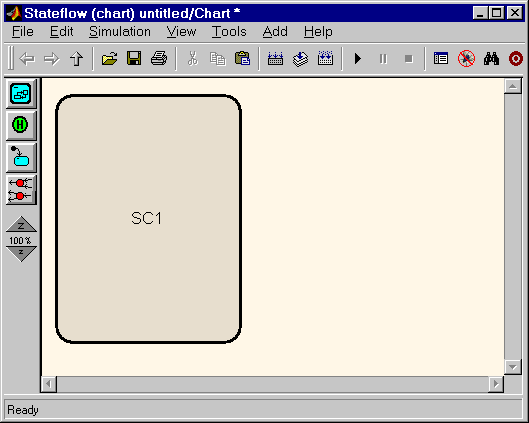
Task: Select the Default Transition tool
Action: pyautogui.click(x=21, y=157)
